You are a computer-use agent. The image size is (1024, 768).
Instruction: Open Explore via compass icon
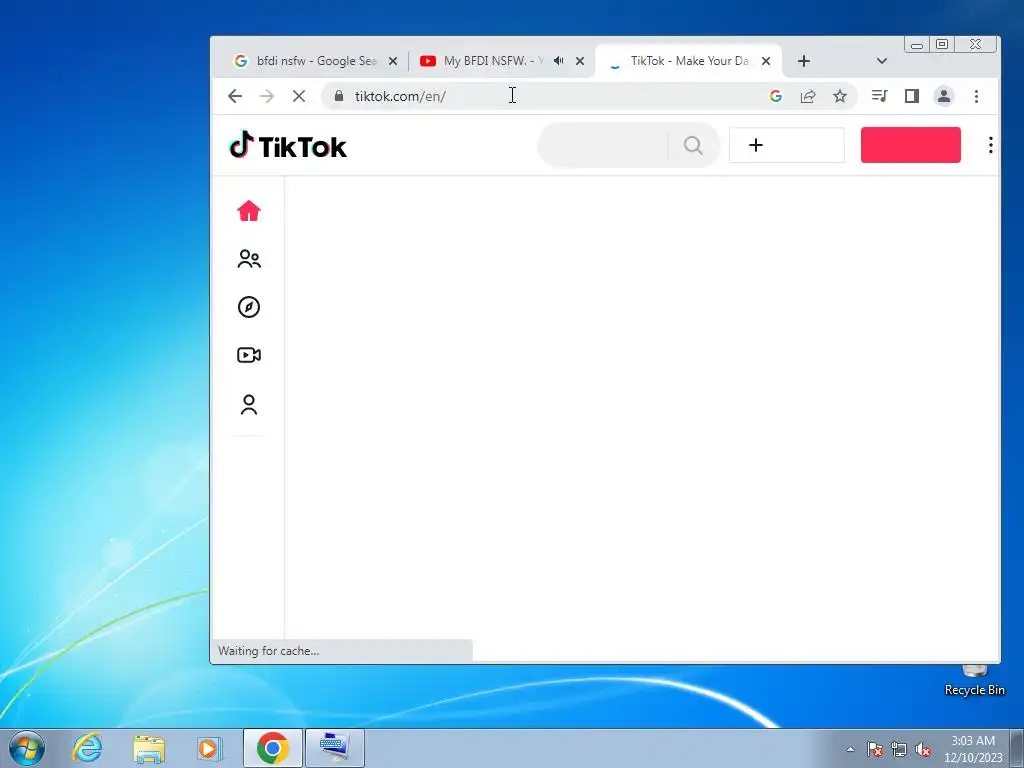[249, 307]
